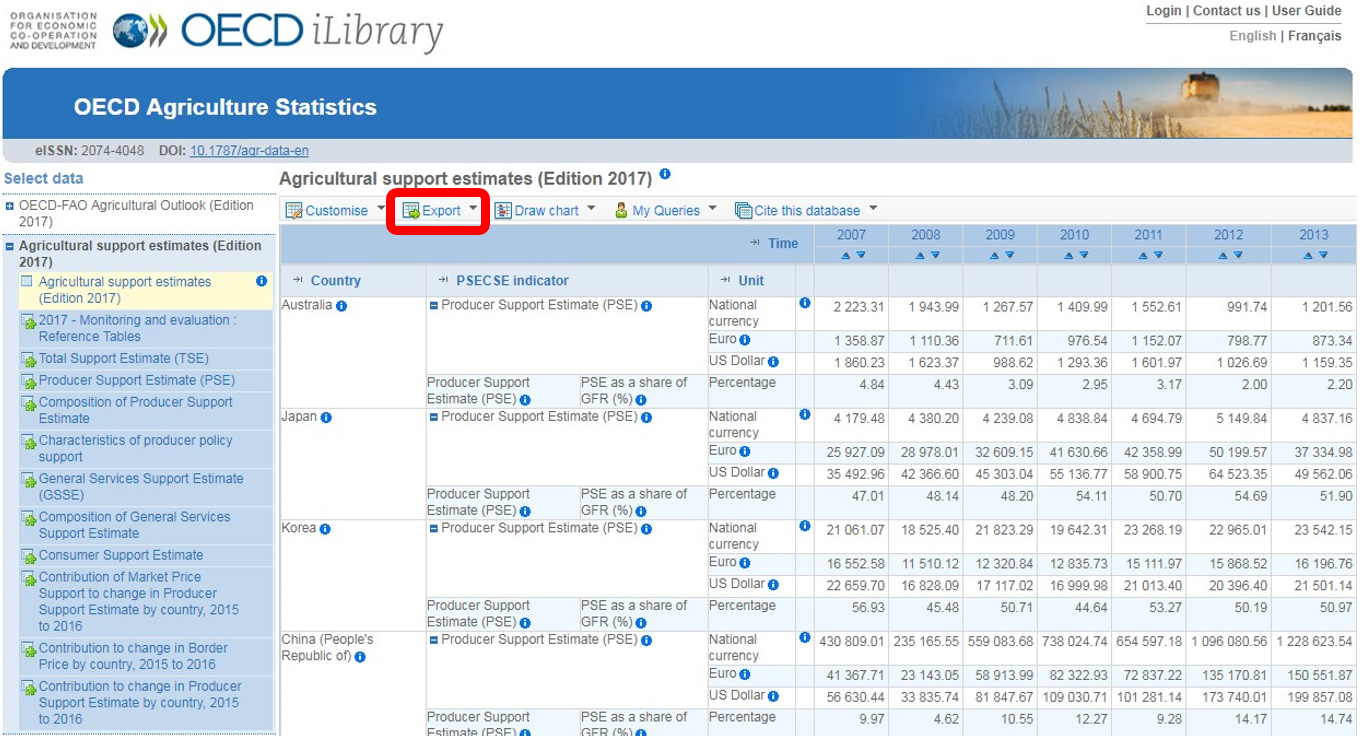Collapse Korea Producer Support Estimate (PSE) row
The width and height of the screenshot is (1364, 736).
[433, 529]
